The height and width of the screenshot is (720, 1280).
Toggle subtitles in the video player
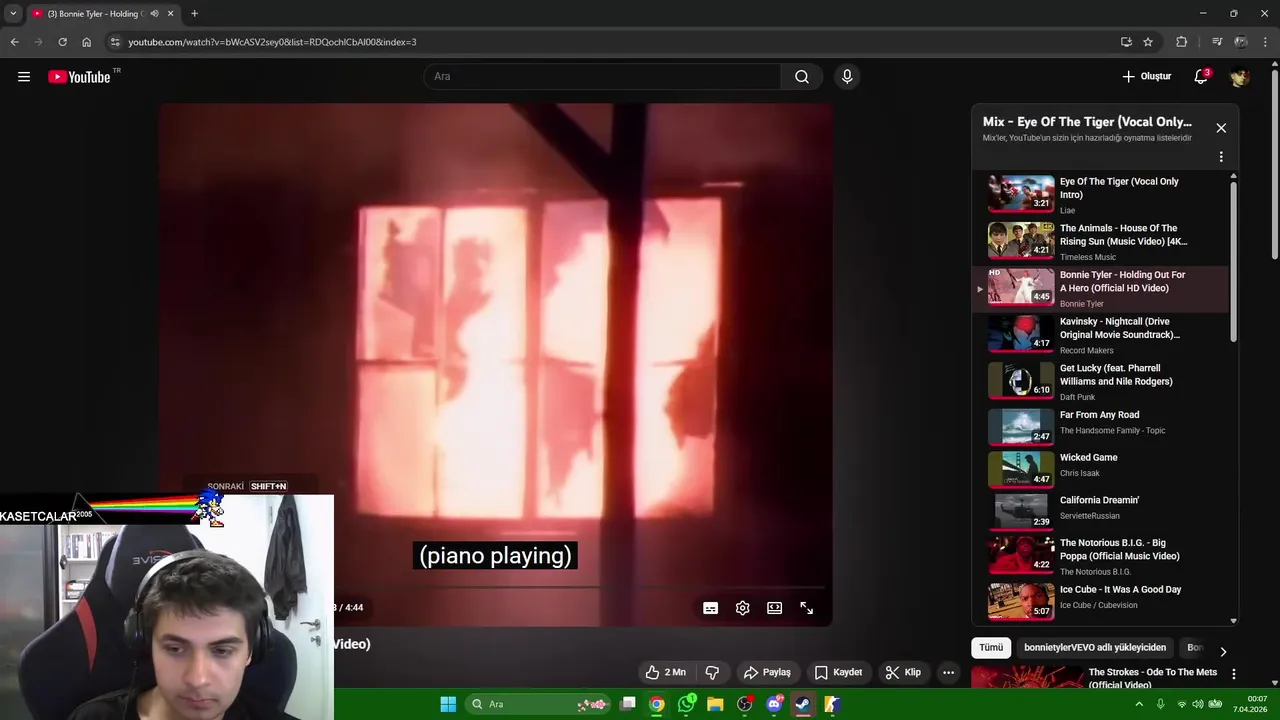point(710,608)
